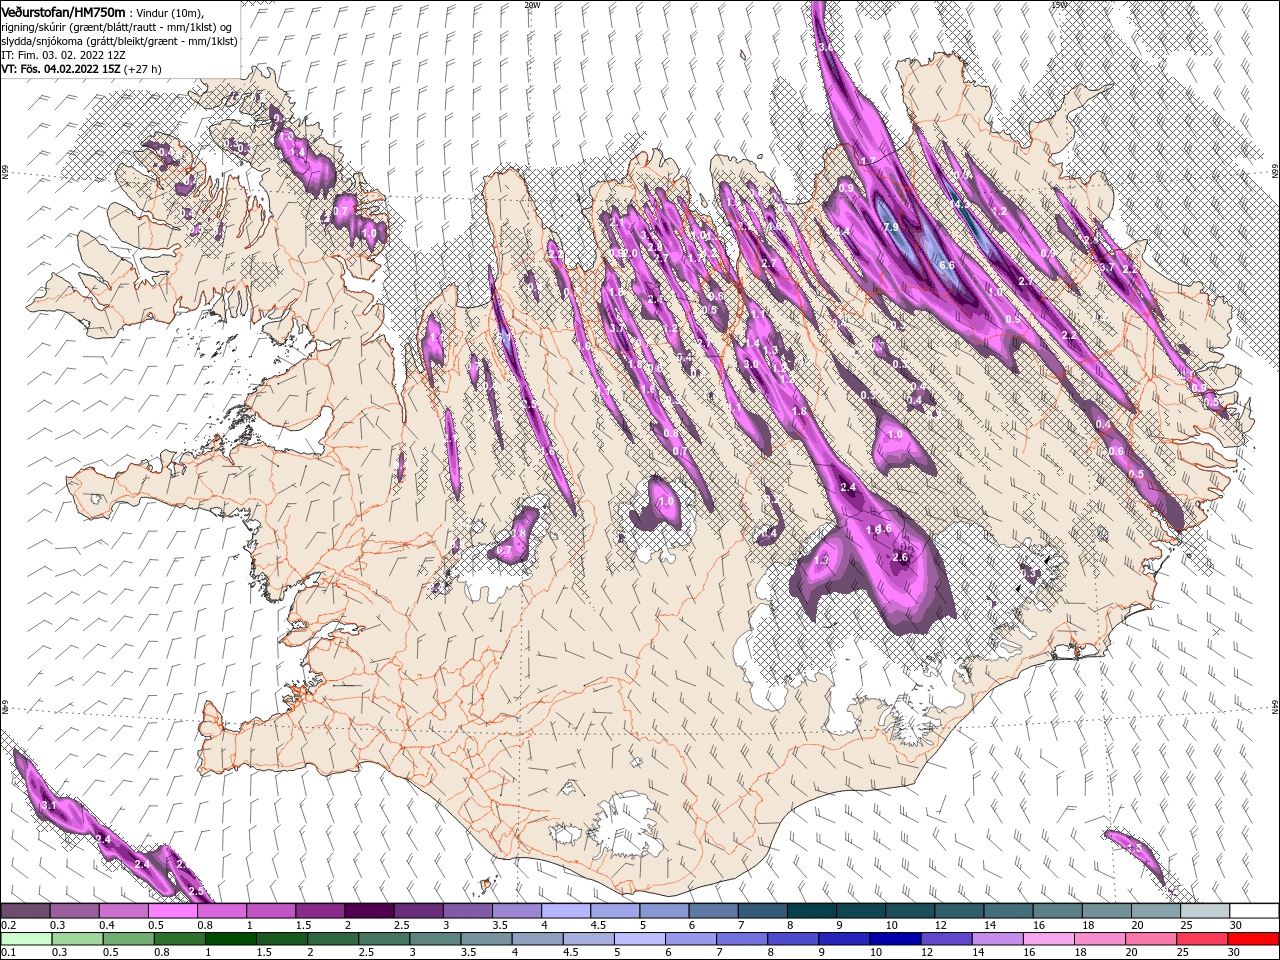The width and height of the screenshot is (1280, 960).
Task: Click the dark teal snow swatch between 8 and 9
Action: [x=811, y=911]
